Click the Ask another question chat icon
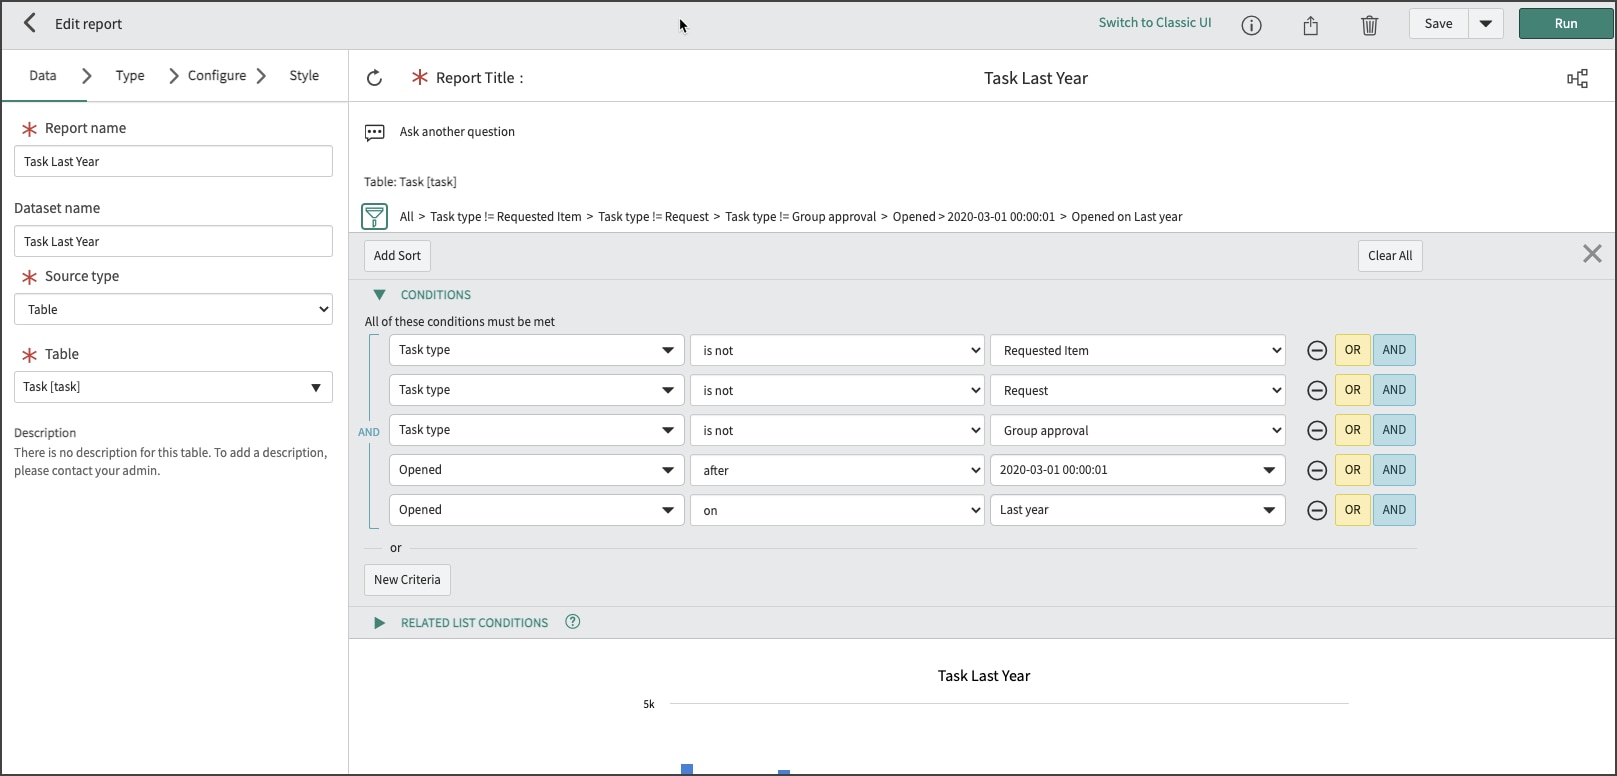Screen dimensions: 1617x776 [375, 132]
